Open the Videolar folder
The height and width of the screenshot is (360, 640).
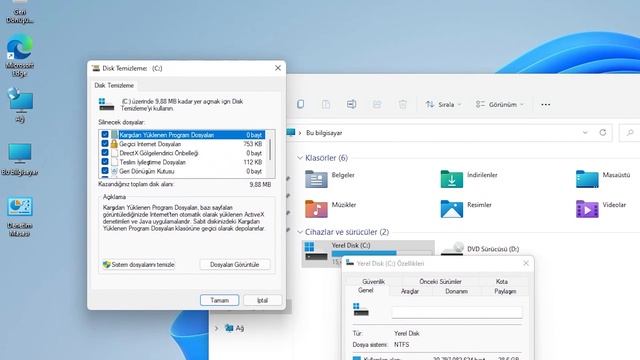click(x=601, y=209)
